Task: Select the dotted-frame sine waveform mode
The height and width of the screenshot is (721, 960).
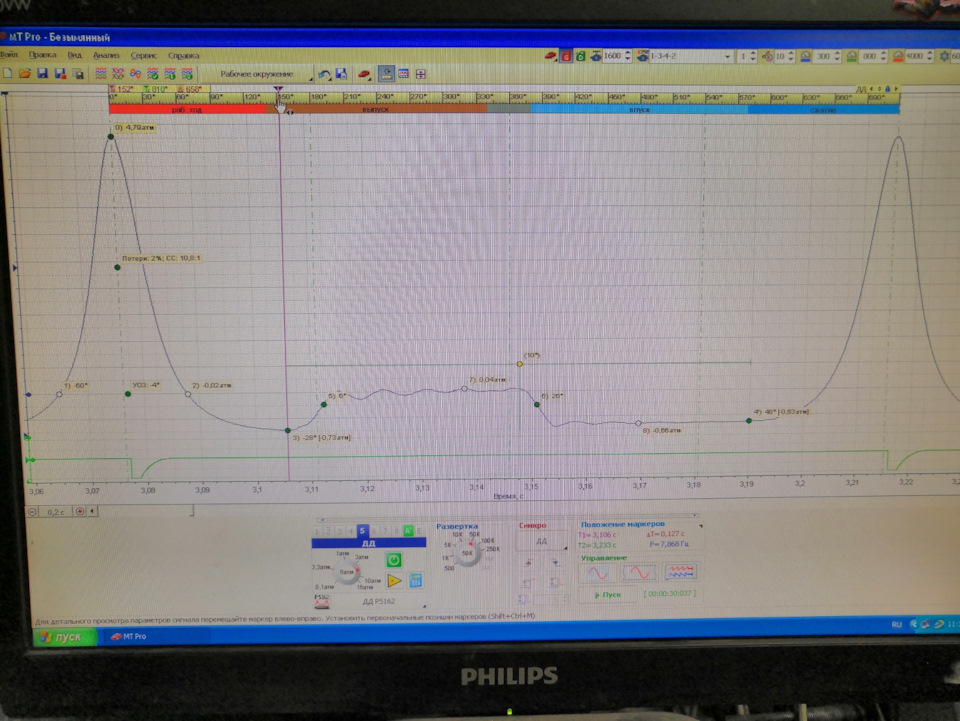Action: [x=639, y=573]
